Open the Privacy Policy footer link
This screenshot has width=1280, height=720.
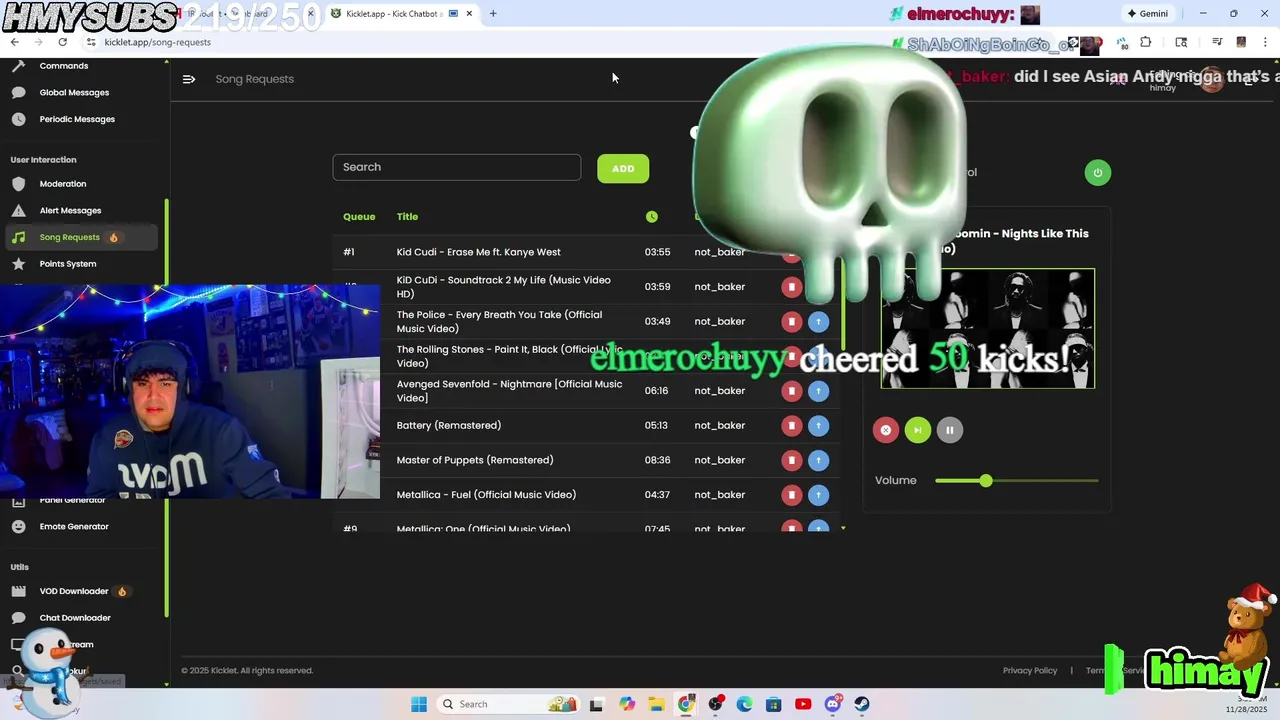[x=1030, y=671]
